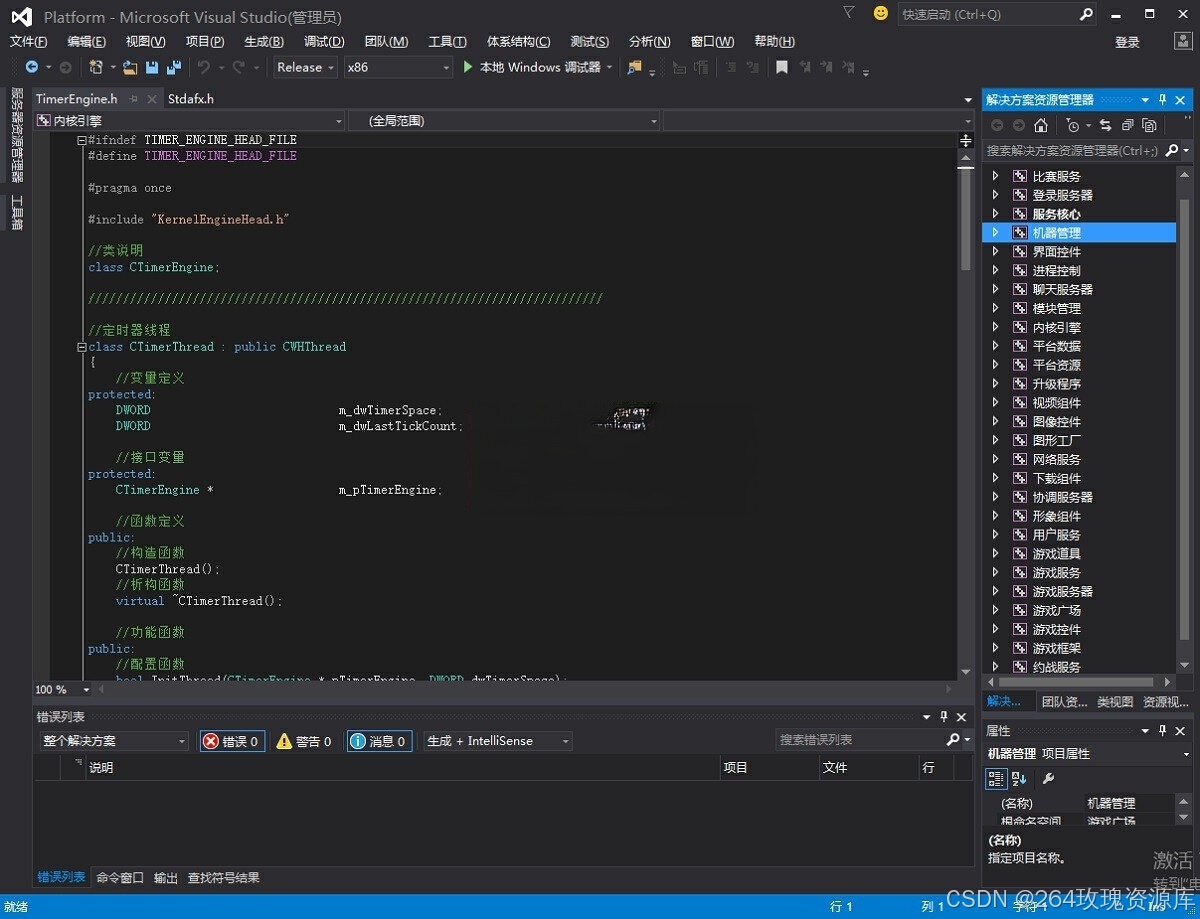Open the 机器管理 项目属性 object dropdown
The image size is (1200, 919).
pos(1088,754)
